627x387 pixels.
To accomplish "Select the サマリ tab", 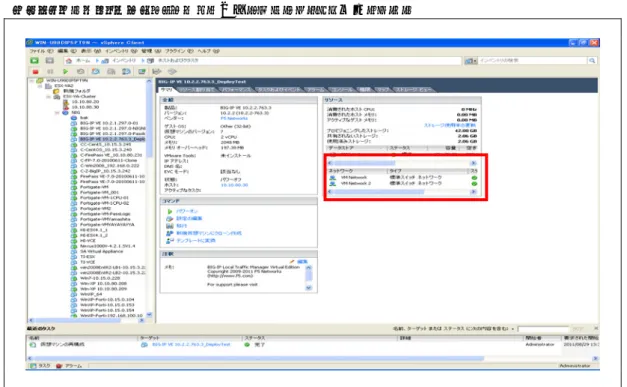I will tap(166, 90).
